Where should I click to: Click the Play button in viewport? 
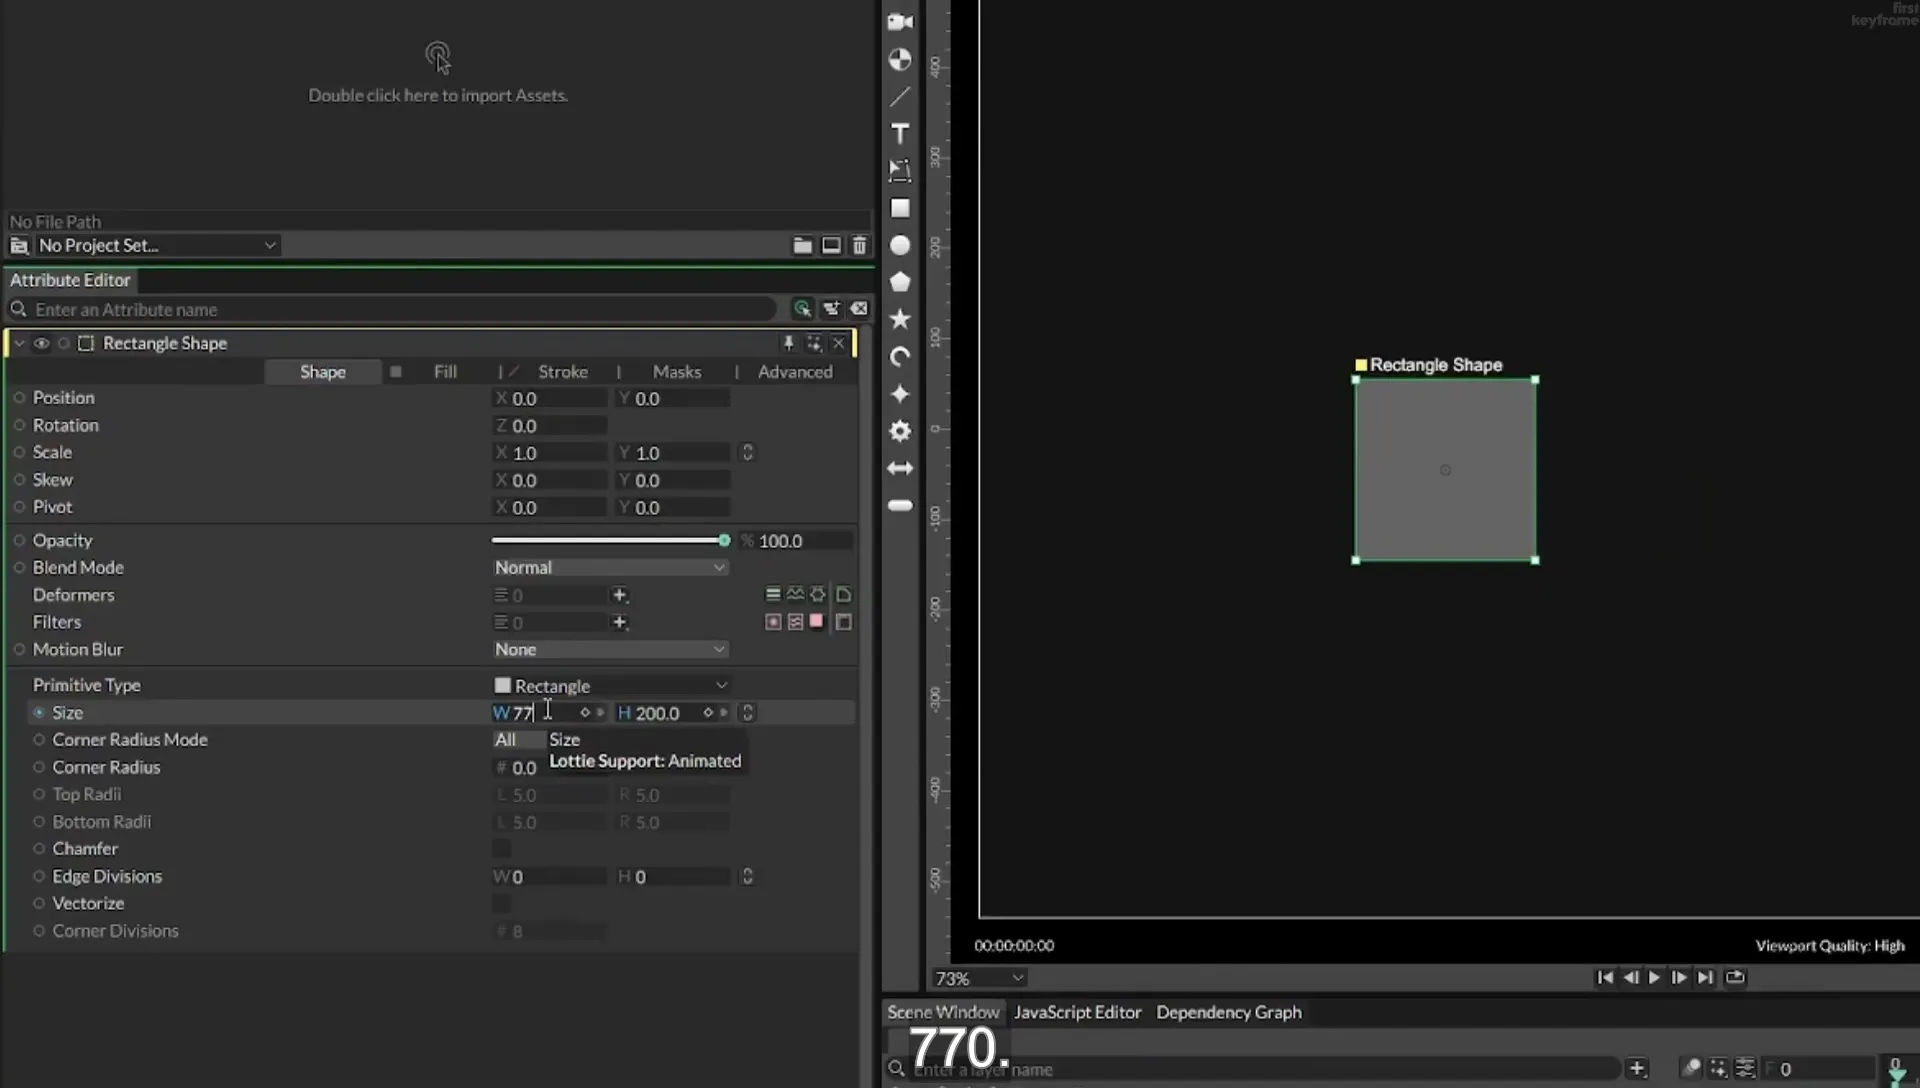pos(1654,978)
